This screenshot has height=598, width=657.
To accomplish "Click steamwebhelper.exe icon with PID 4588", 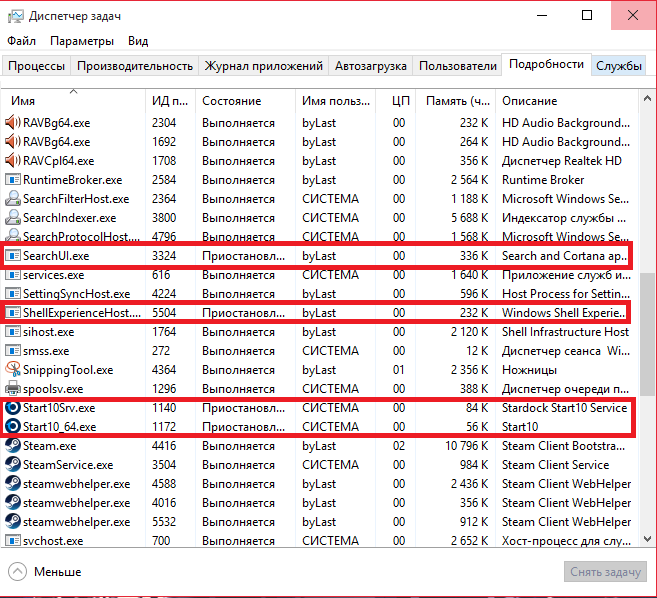I will click(x=13, y=484).
